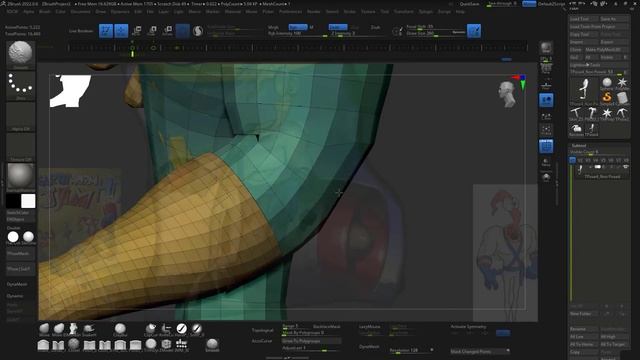Screen dimensions: 640x360
Task: Select the Sphere3D tool thumbnail
Action: [x=607, y=83]
